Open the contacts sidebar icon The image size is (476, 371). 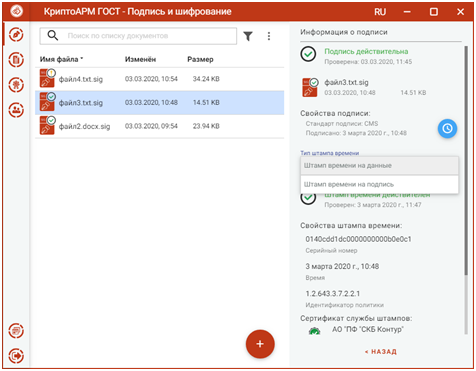16,110
